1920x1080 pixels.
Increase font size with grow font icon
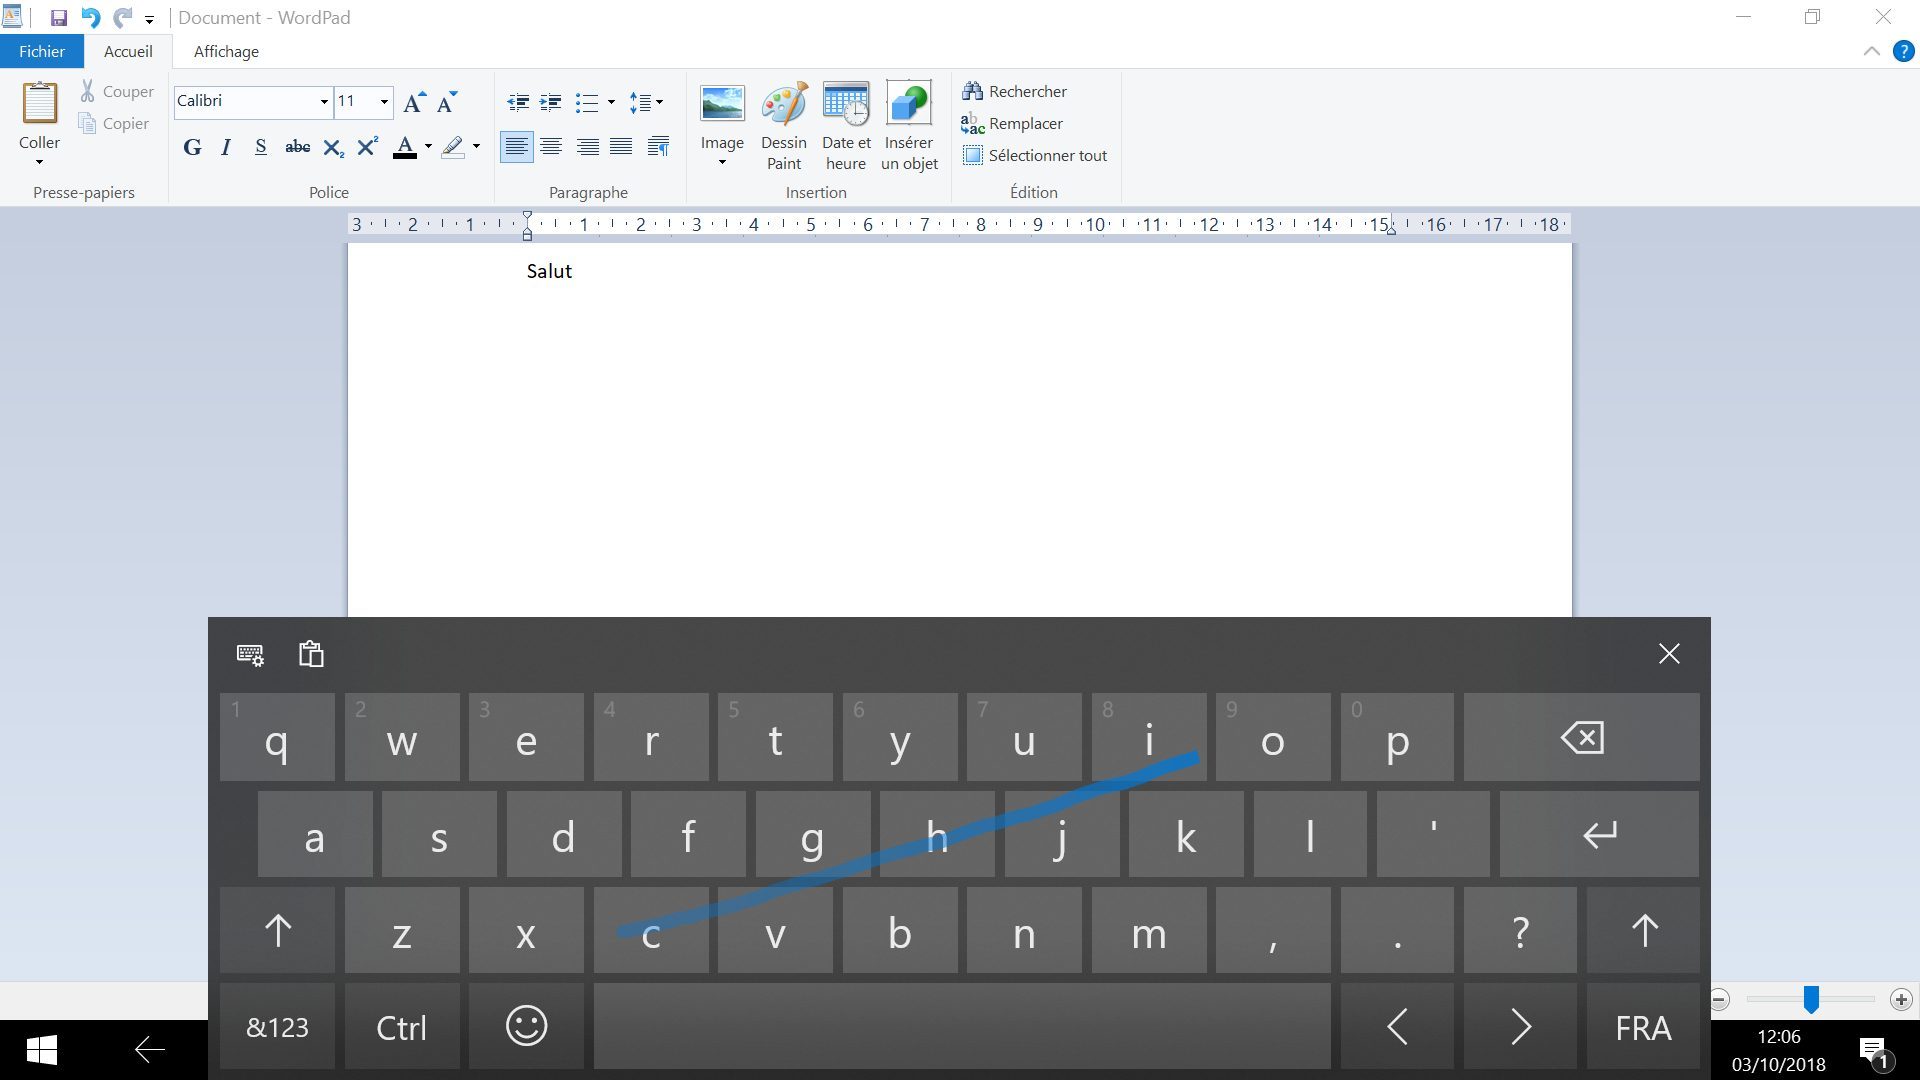(x=414, y=101)
